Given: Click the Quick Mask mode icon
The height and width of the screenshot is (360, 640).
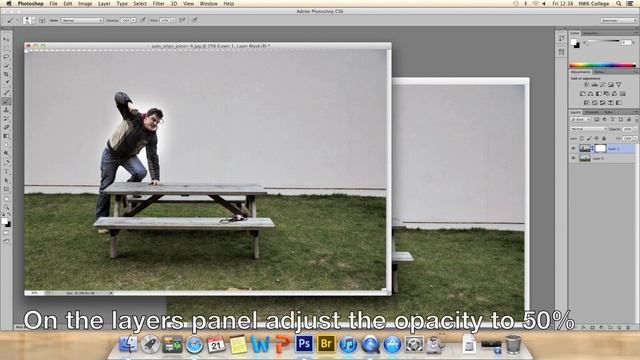Looking at the screenshot, I should tap(6, 233).
